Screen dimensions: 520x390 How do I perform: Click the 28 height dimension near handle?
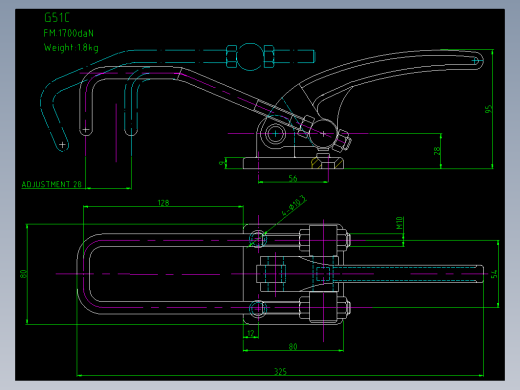point(437,151)
